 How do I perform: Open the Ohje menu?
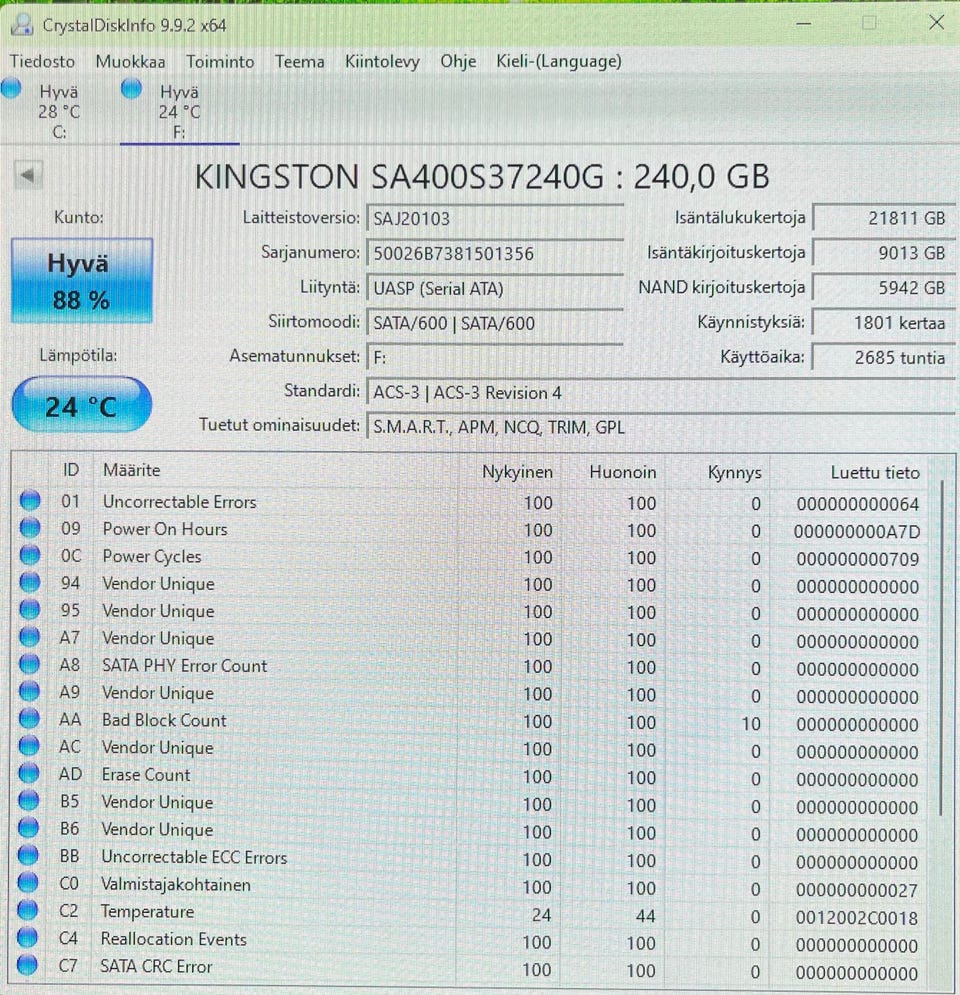point(458,62)
